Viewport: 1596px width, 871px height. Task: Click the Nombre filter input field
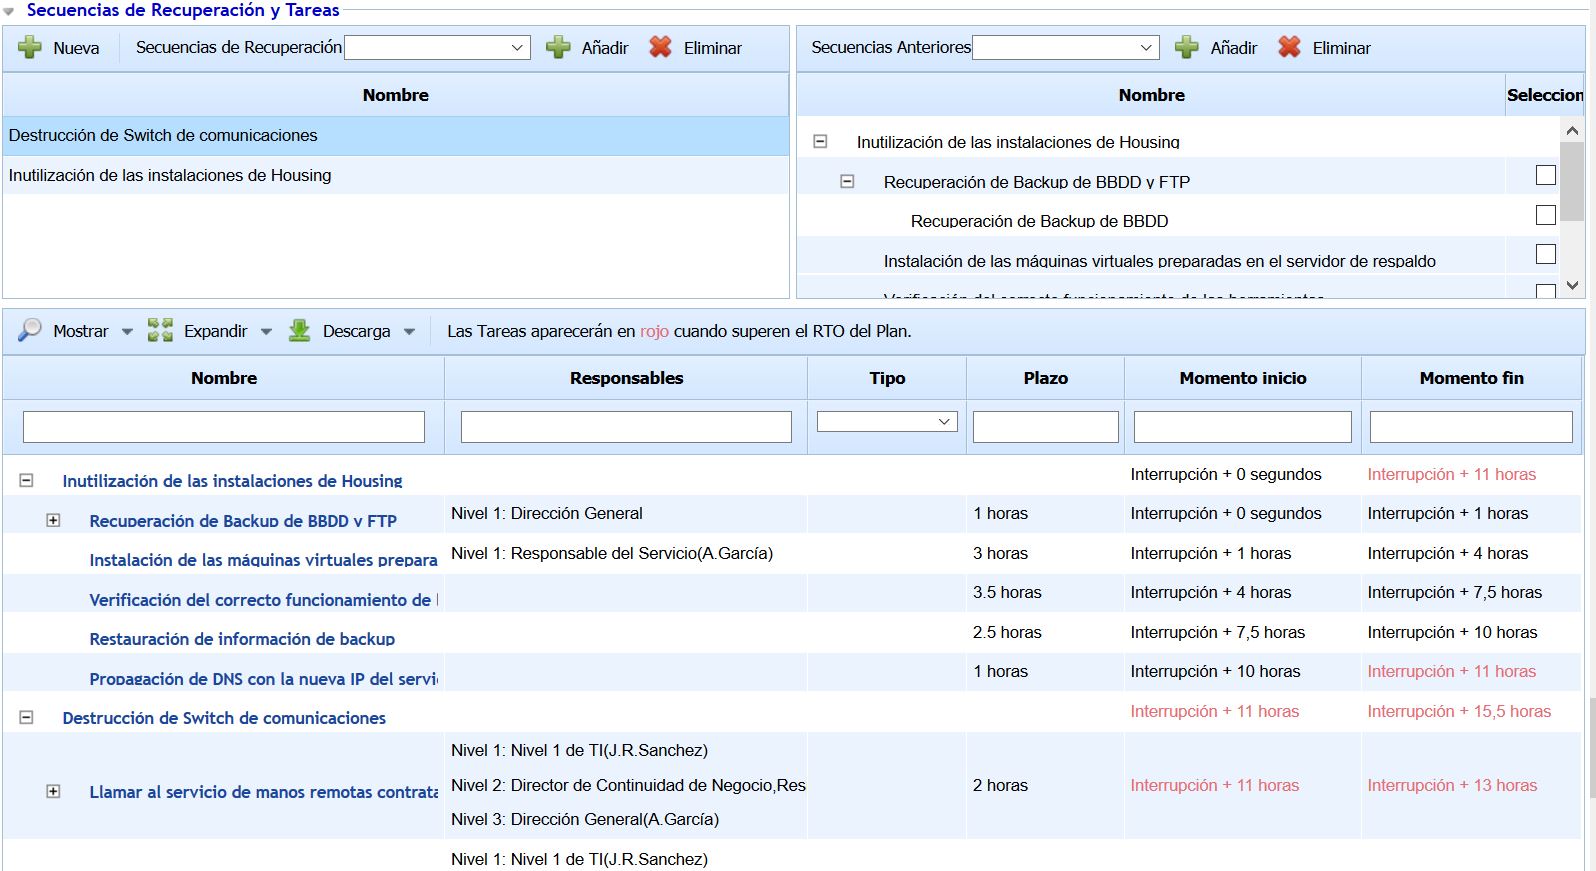point(224,427)
